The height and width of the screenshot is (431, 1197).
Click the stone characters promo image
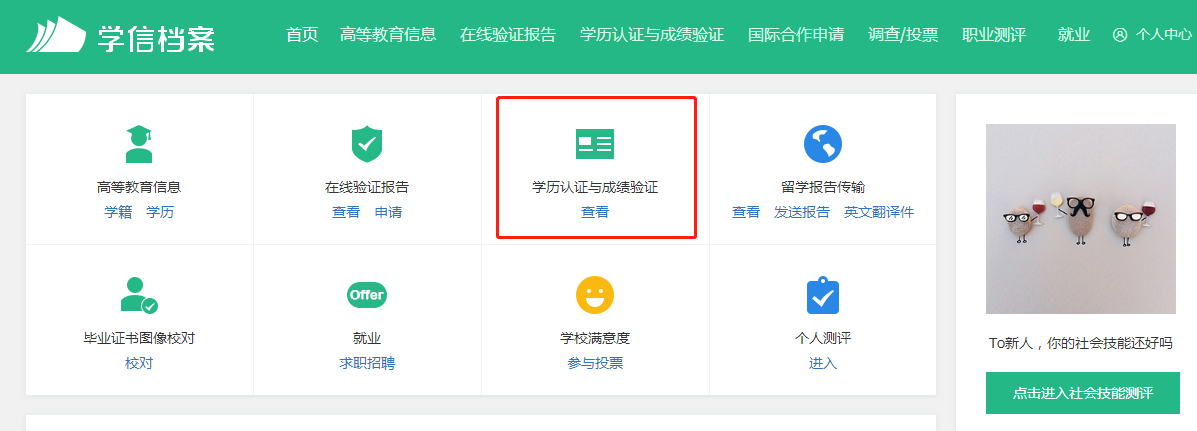pos(1081,219)
